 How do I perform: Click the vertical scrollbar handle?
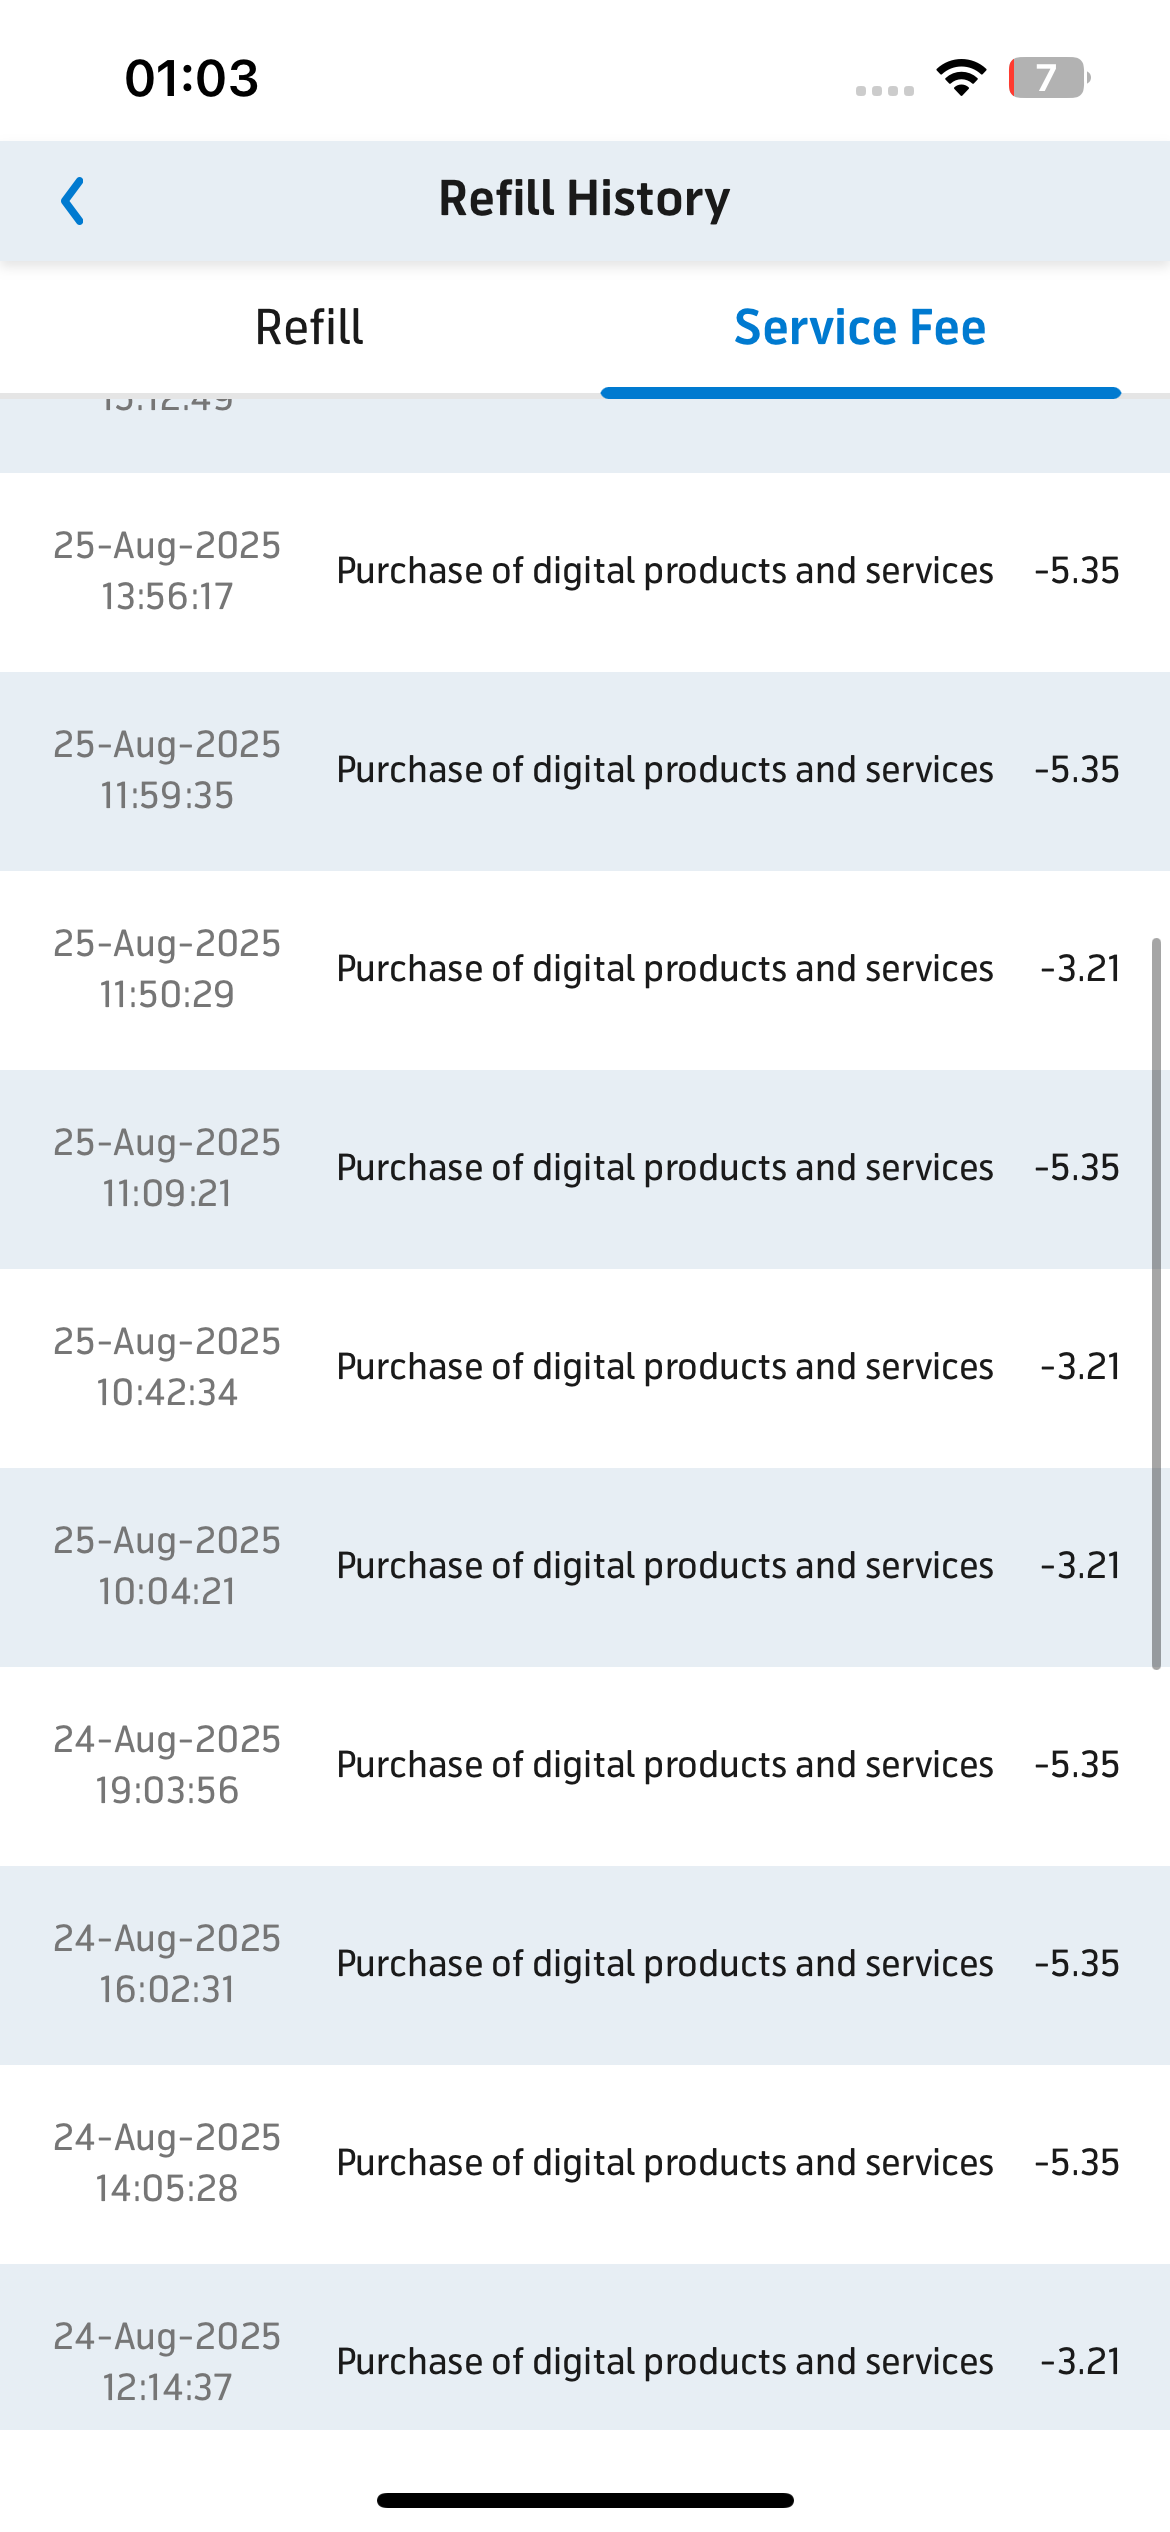[1156, 1304]
